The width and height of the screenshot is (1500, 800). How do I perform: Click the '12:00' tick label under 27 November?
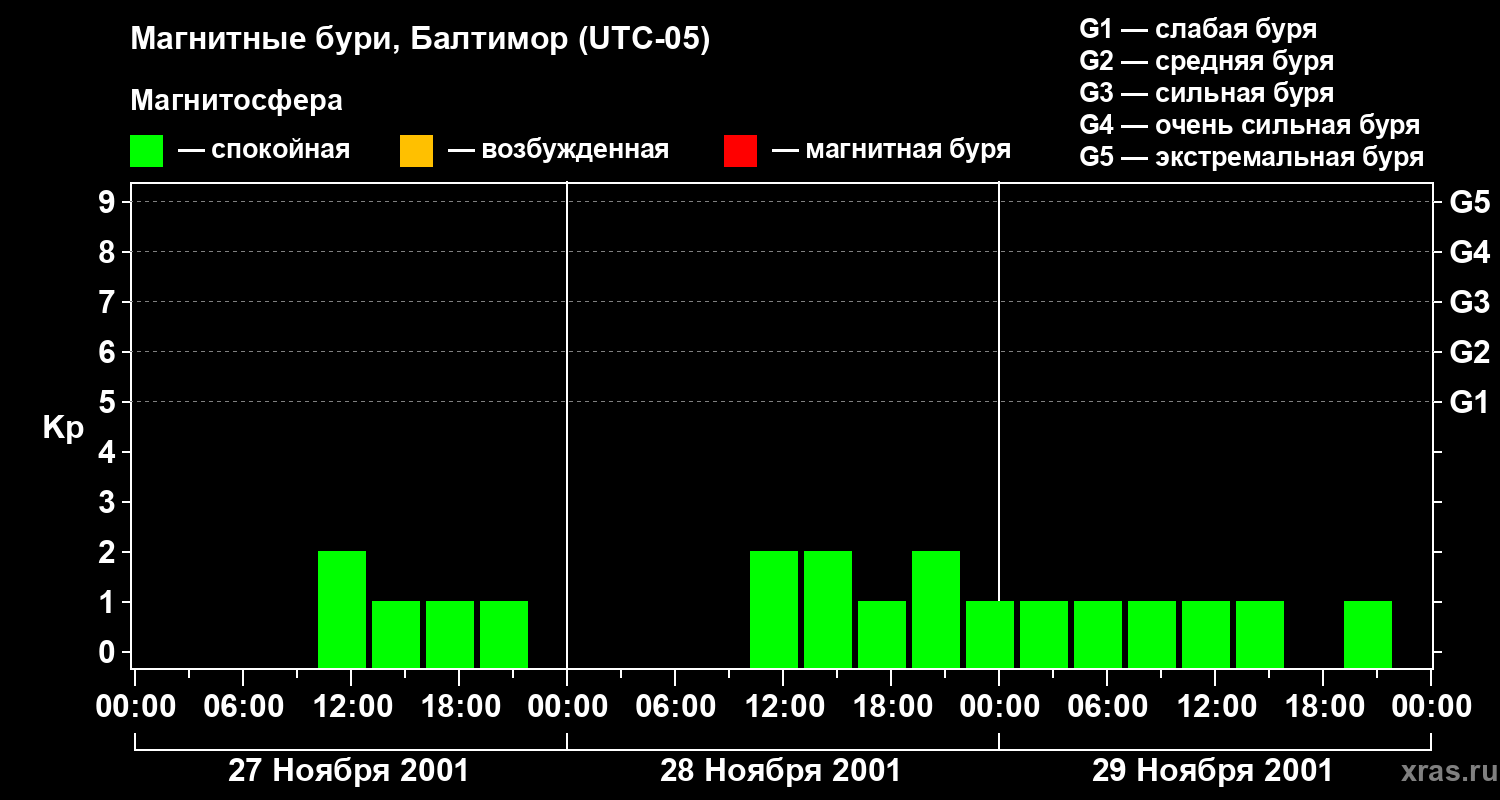click(351, 707)
